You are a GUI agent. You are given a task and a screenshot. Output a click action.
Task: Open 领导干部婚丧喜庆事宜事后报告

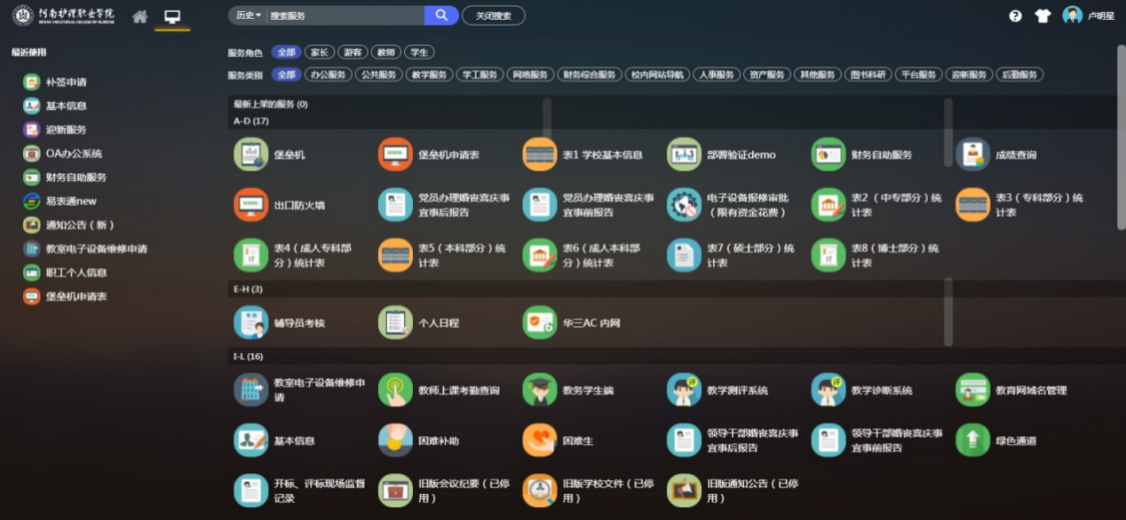[732, 440]
